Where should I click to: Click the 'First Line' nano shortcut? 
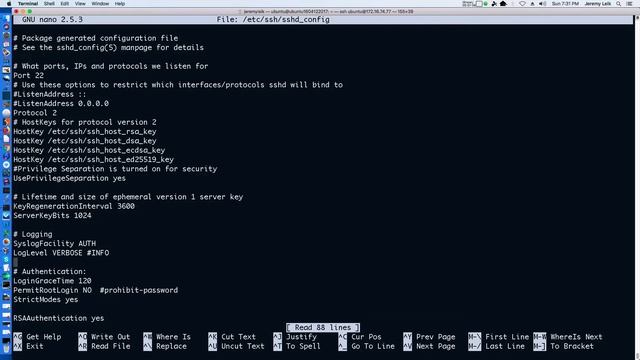tap(498, 337)
